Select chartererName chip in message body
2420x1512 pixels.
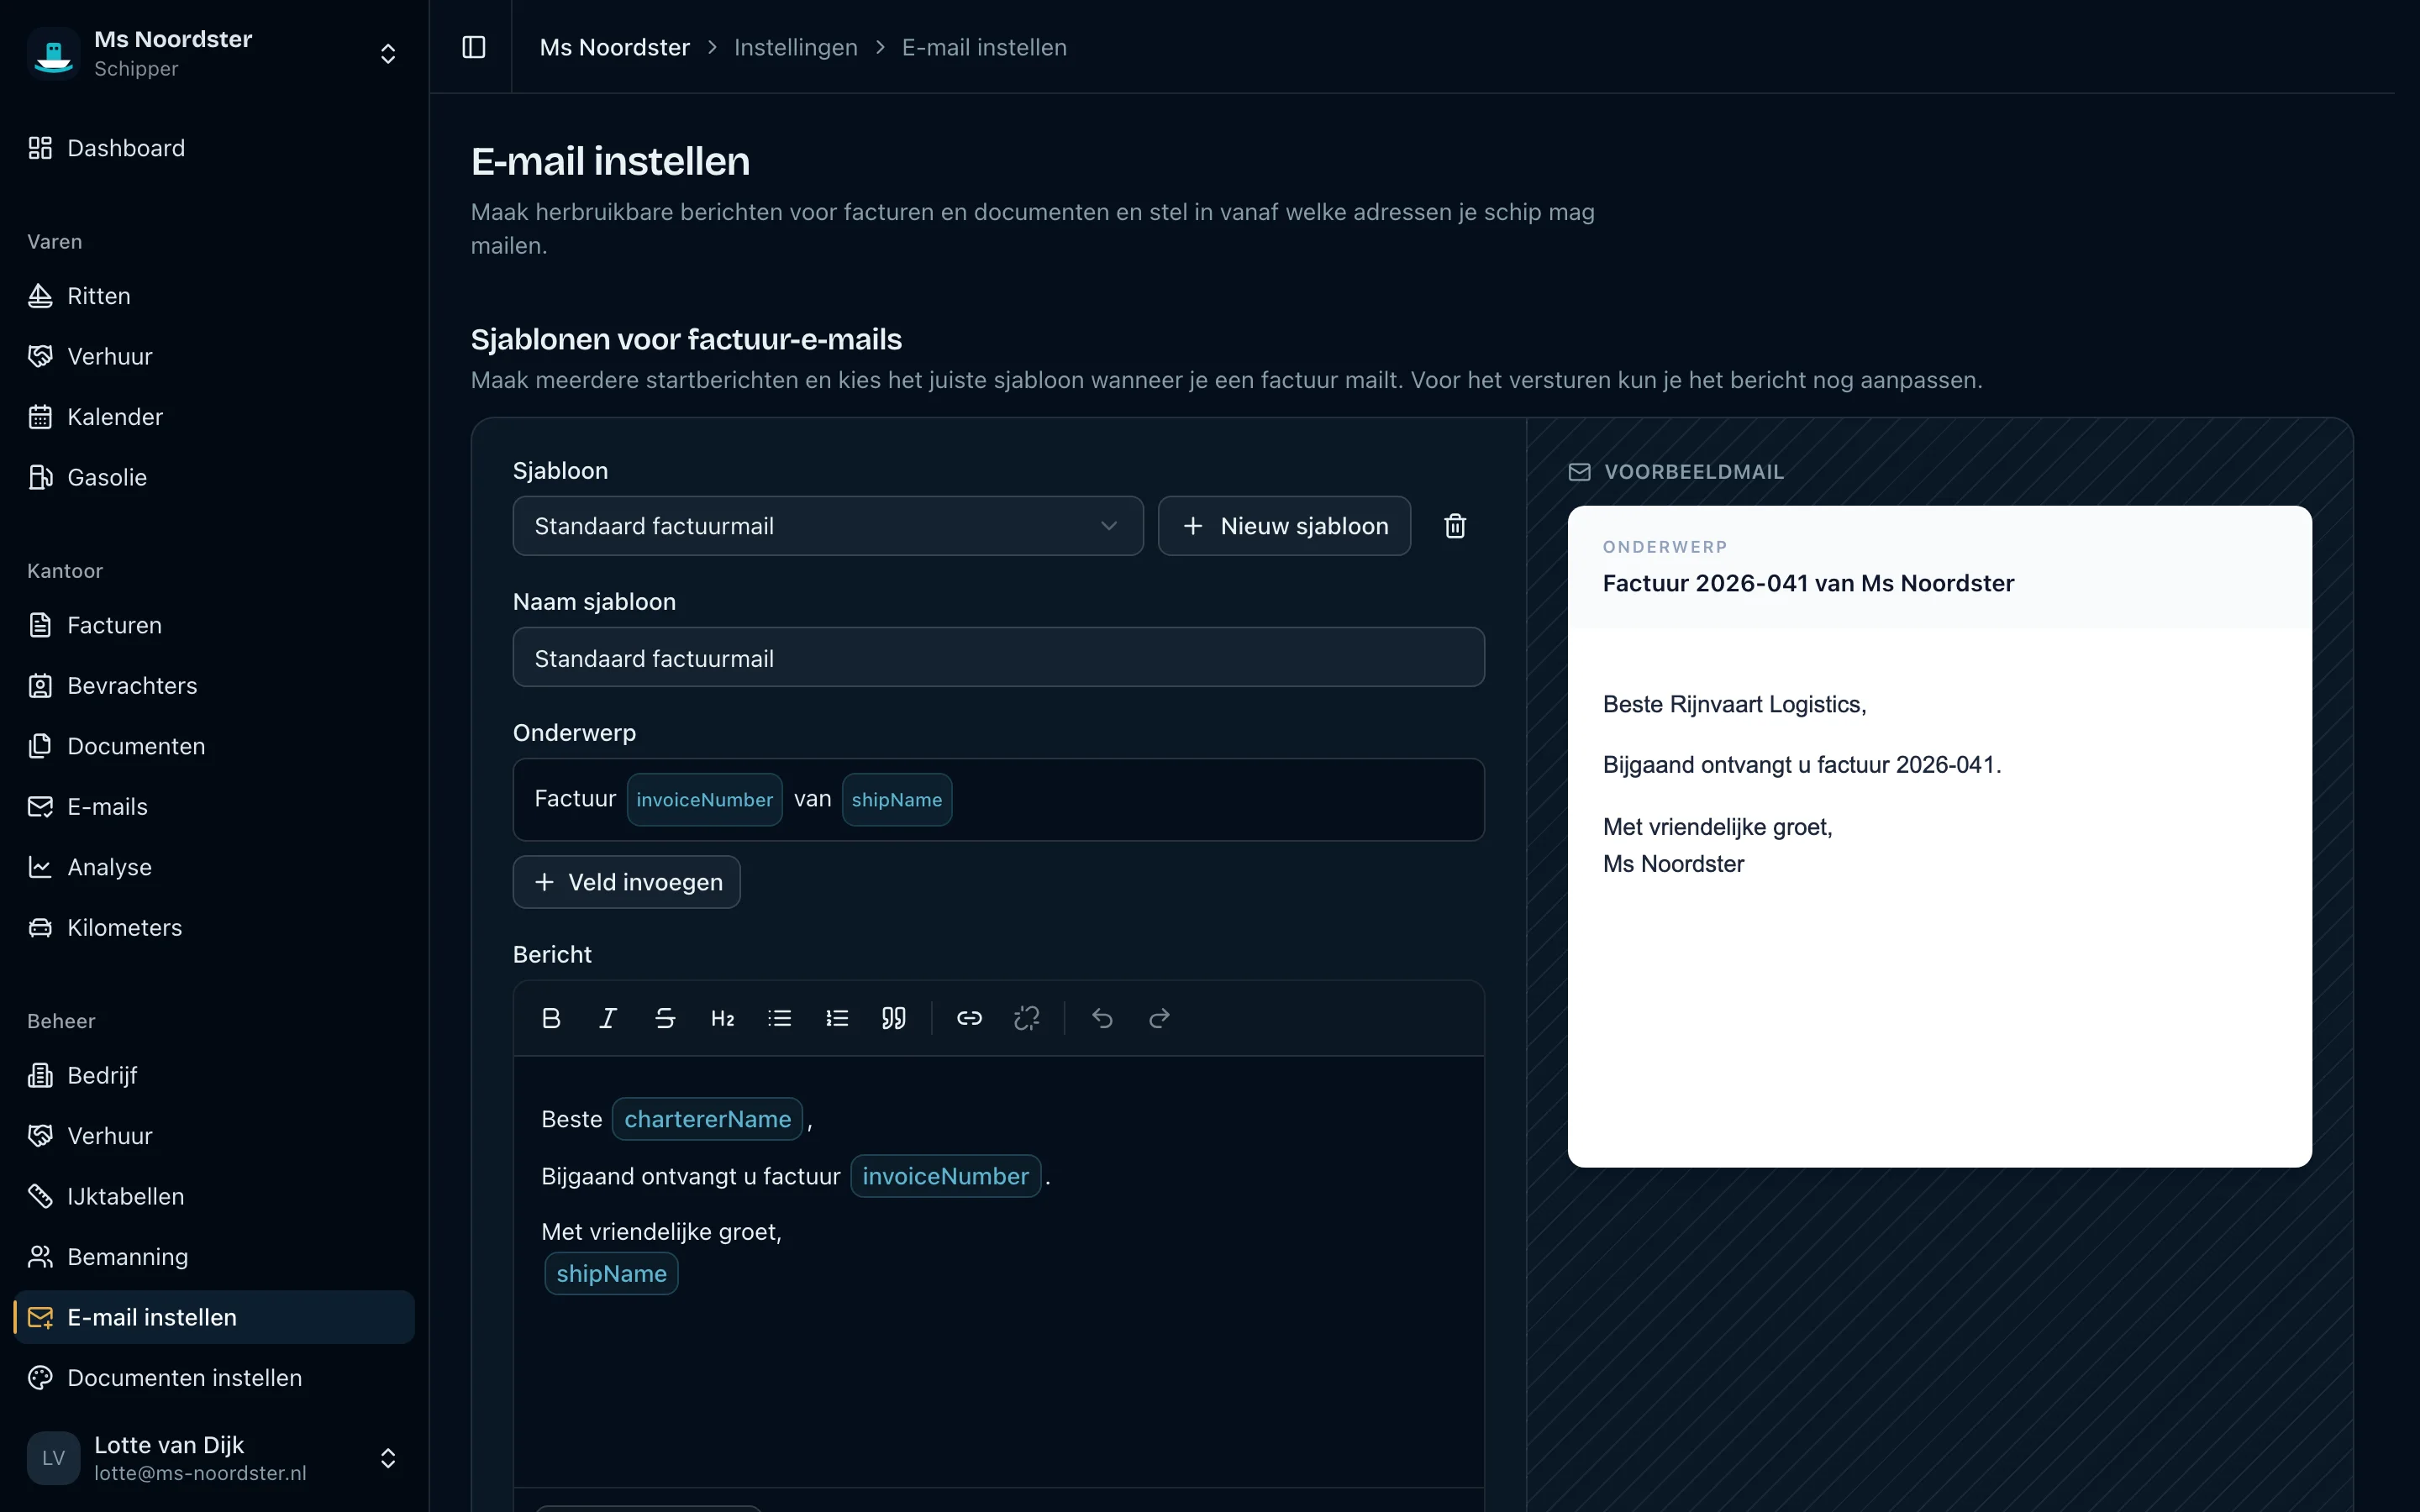pos(707,1119)
